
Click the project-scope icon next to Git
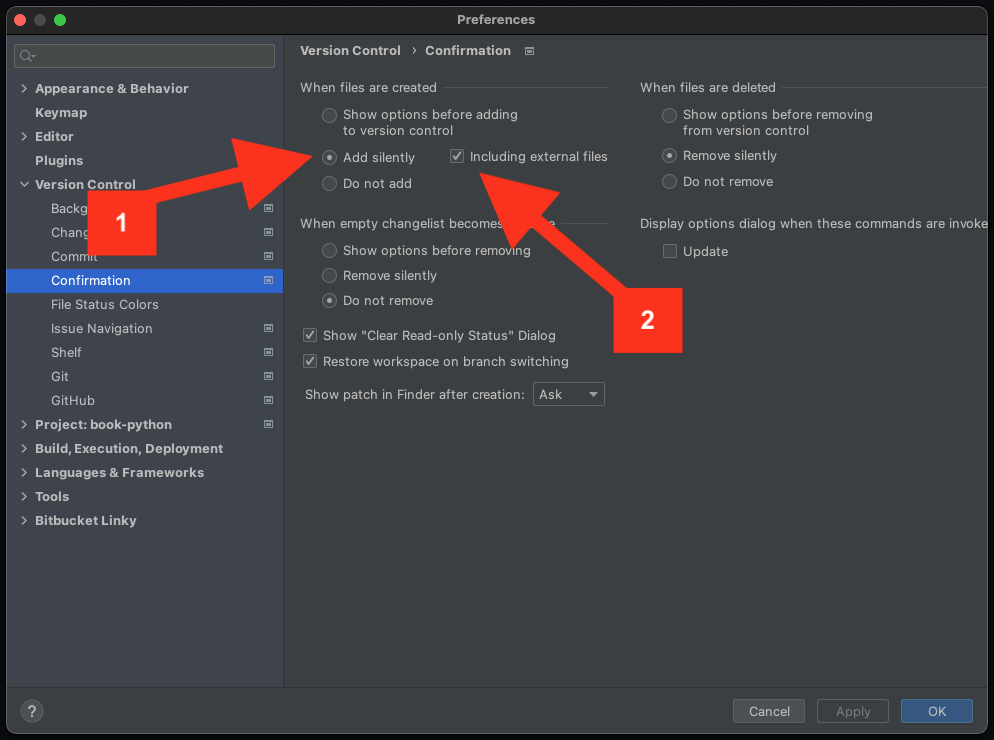tap(268, 377)
